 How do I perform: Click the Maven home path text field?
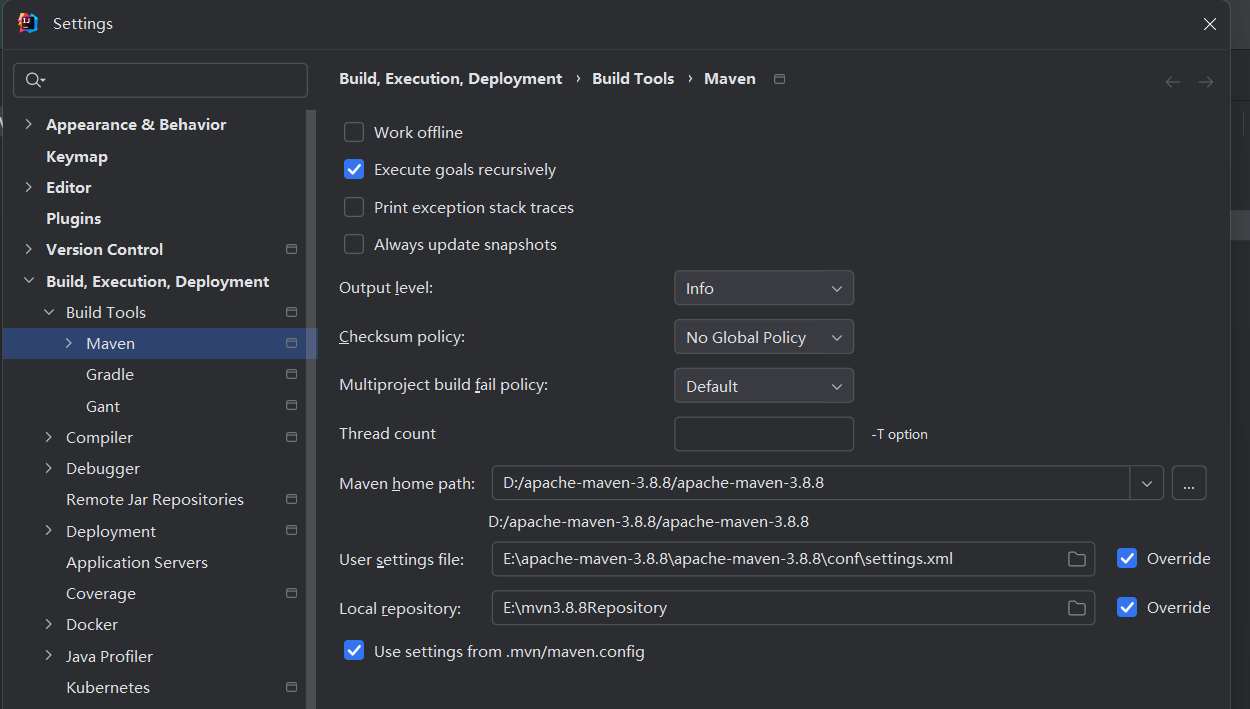pyautogui.click(x=811, y=484)
